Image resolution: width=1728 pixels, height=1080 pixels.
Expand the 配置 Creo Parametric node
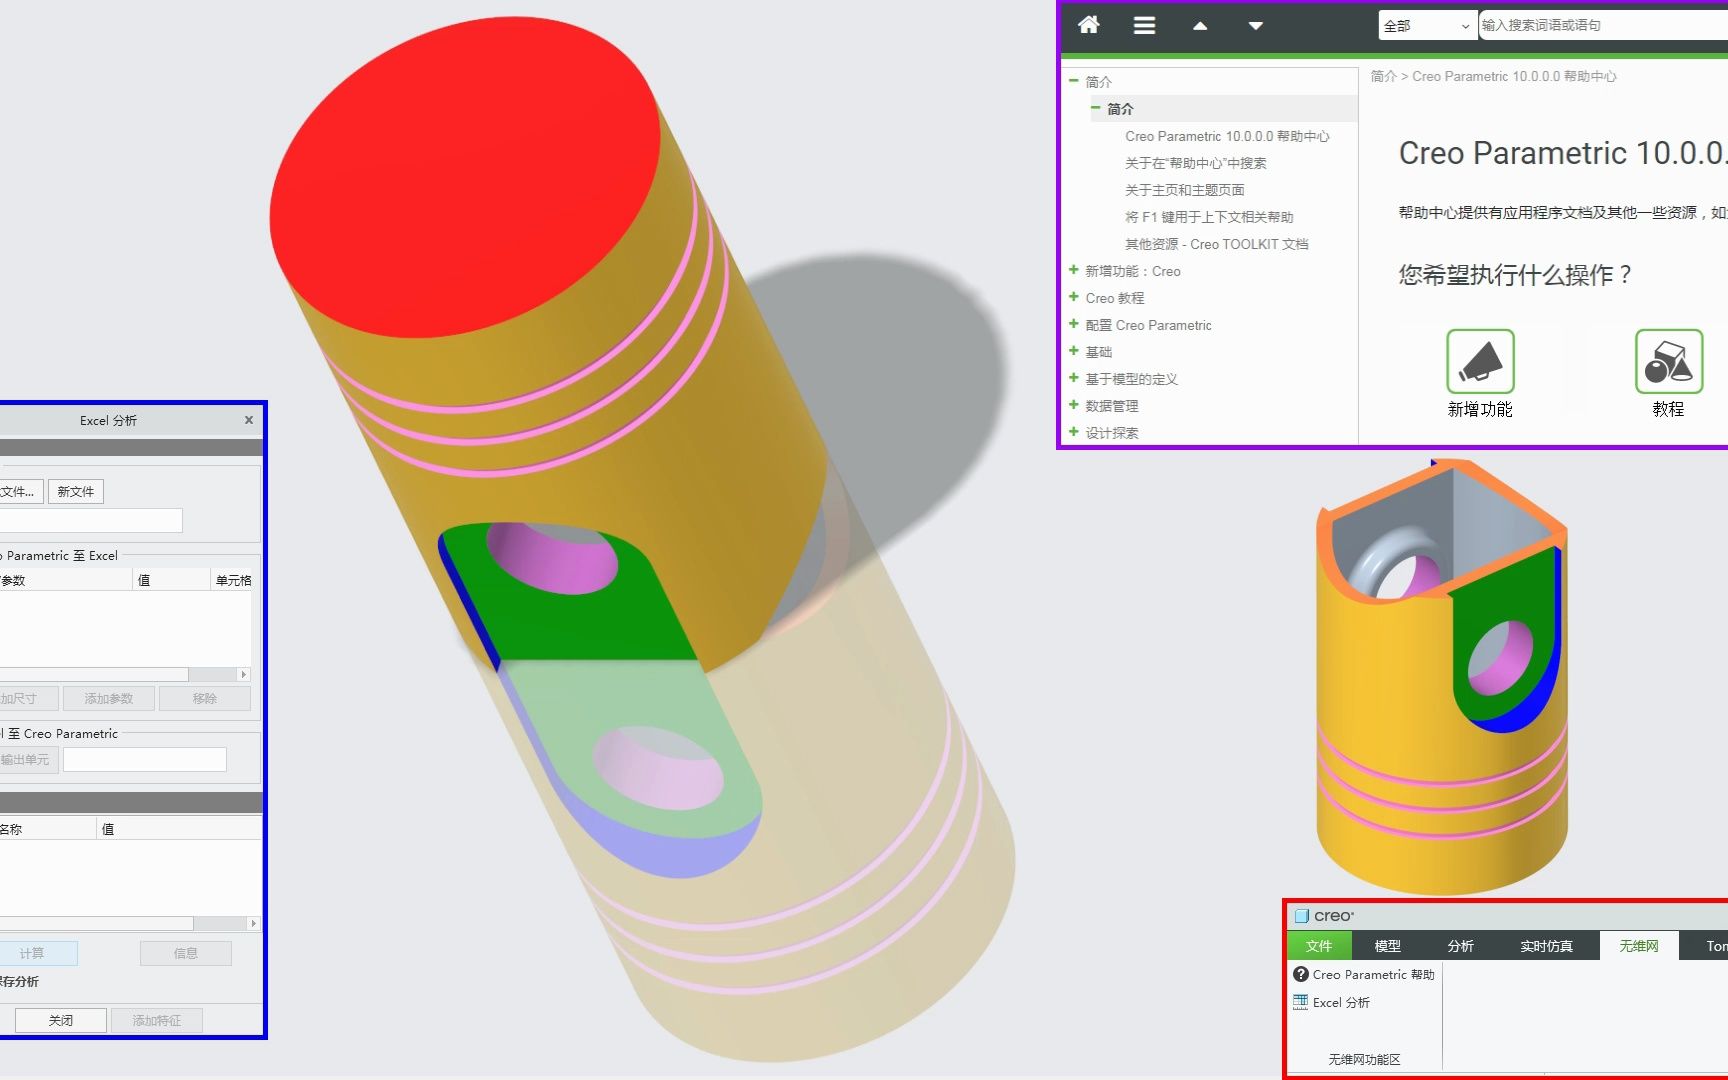coord(1074,324)
